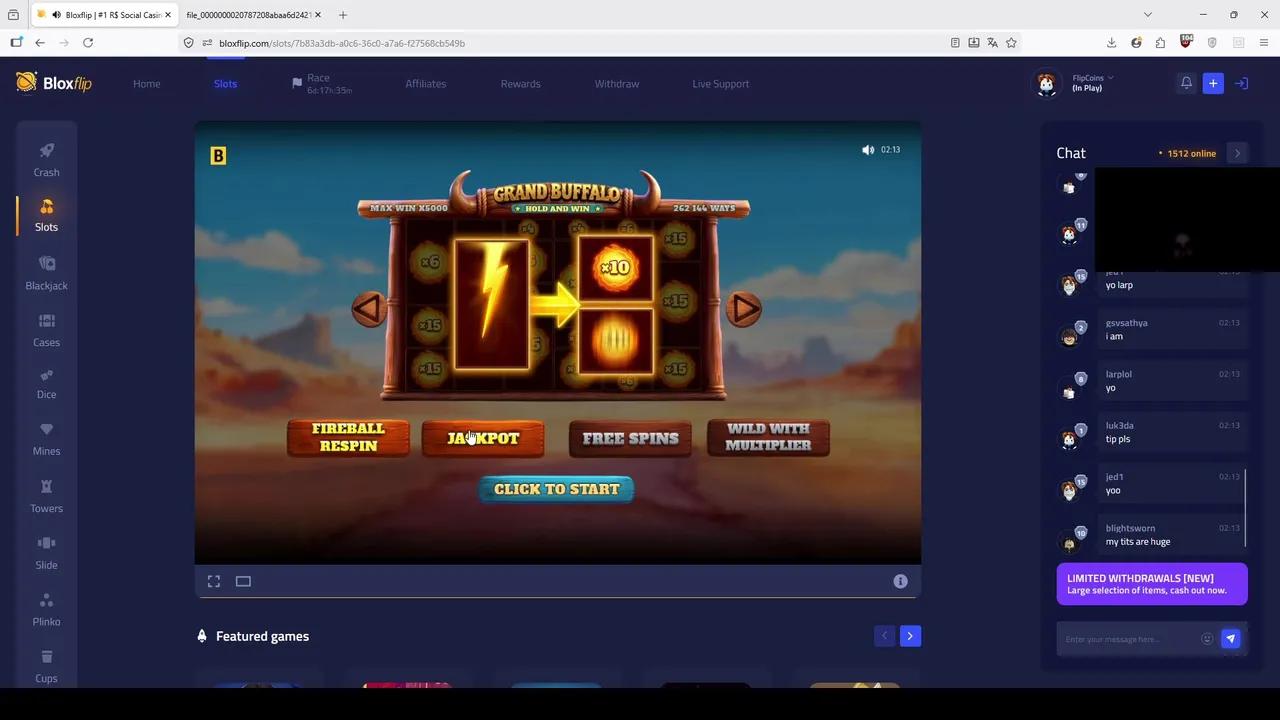
Task: Select Fireball Respin feature button
Action: (348, 438)
